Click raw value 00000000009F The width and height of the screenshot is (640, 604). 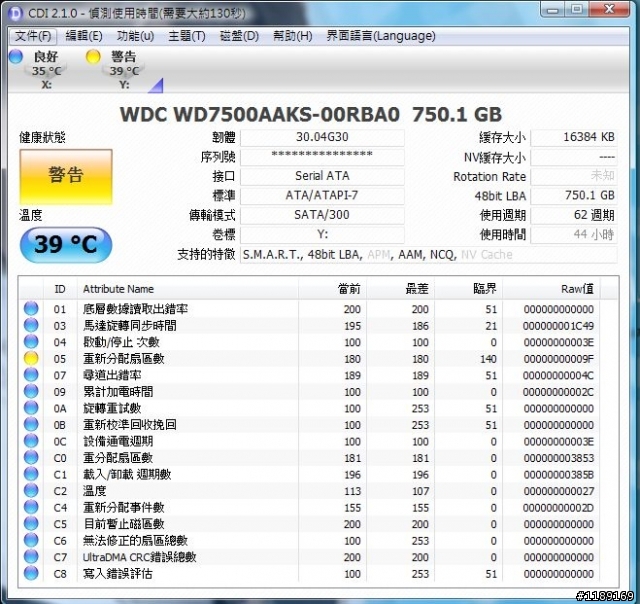[558, 359]
